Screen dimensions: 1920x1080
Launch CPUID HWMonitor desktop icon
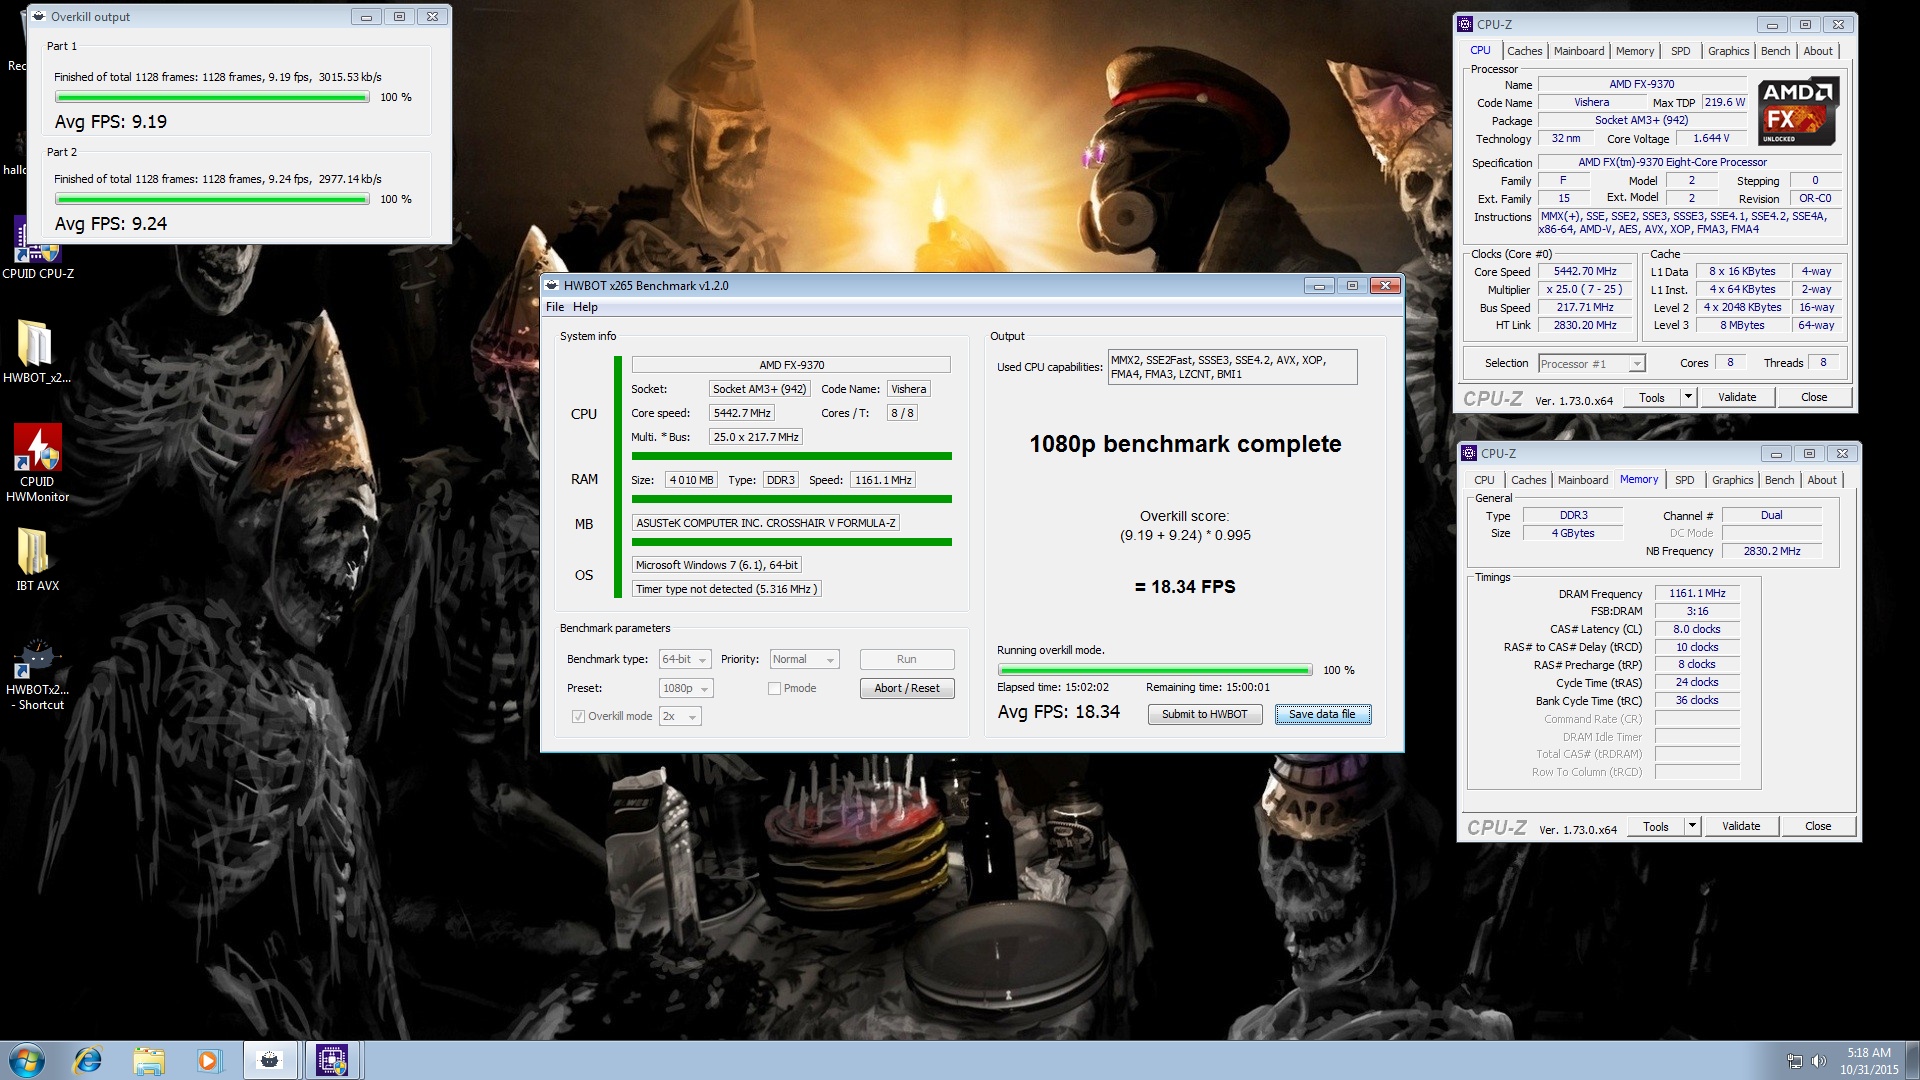pos(37,462)
